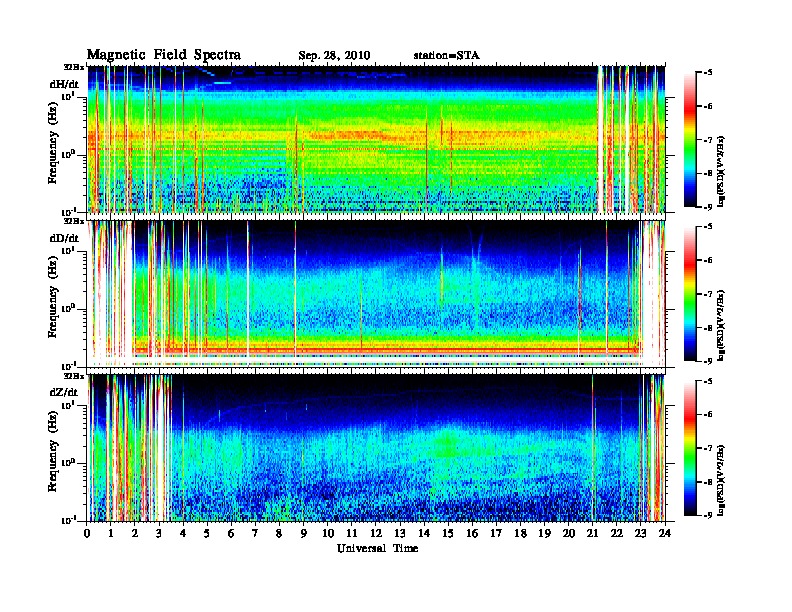Click the "8" hour tick label
792x612 pixels.
coord(279,533)
